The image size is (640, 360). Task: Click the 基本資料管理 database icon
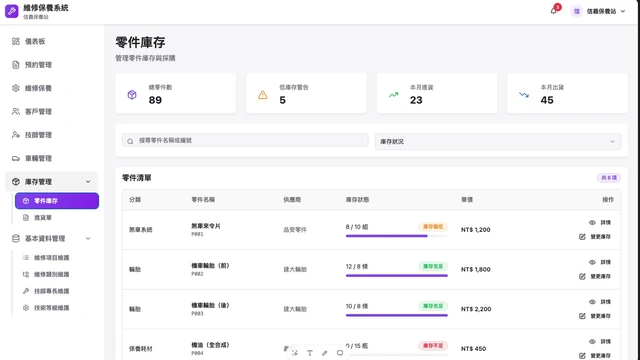click(x=16, y=238)
